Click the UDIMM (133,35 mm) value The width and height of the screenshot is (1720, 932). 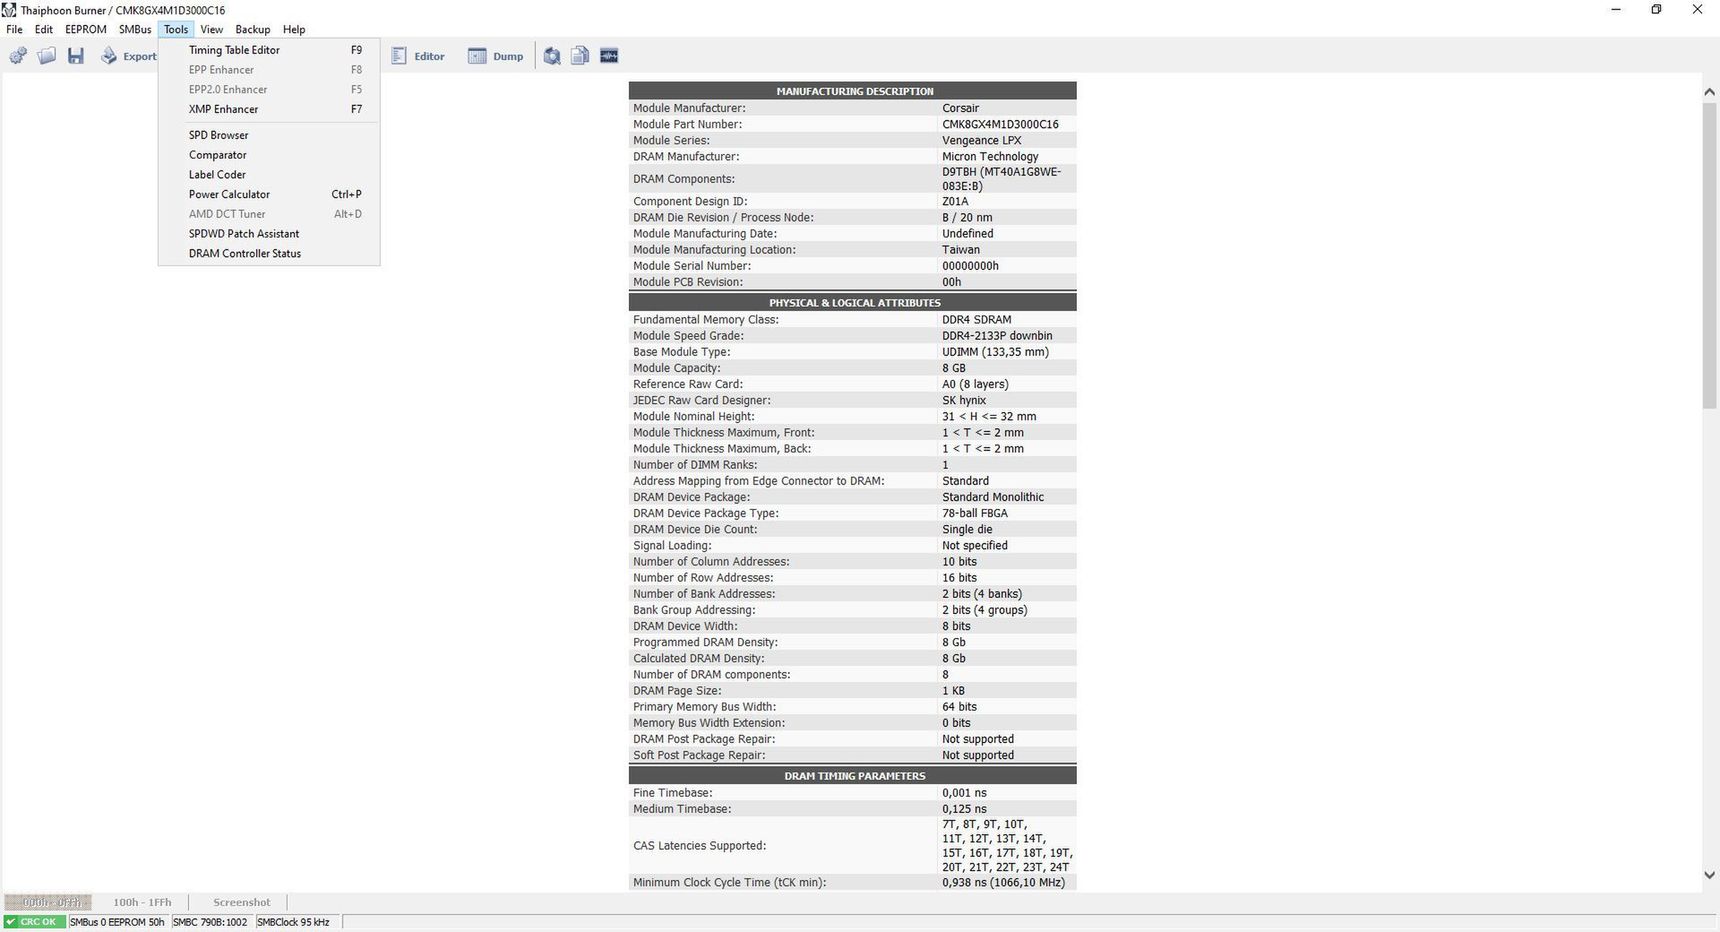point(995,352)
